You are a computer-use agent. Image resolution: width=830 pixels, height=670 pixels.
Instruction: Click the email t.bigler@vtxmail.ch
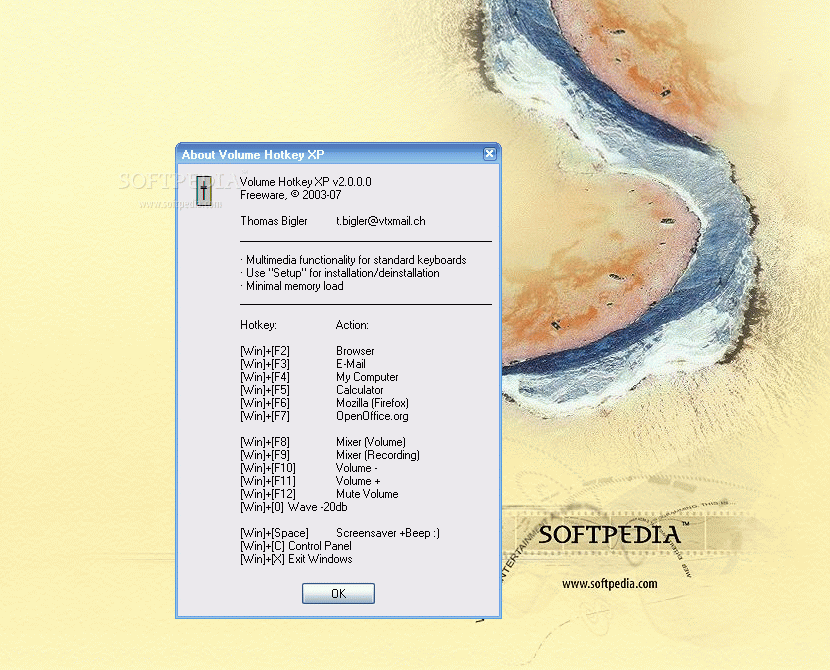[x=381, y=221]
